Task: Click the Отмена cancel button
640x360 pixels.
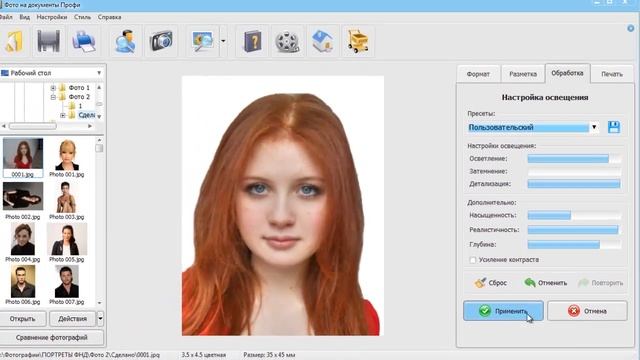Action: (587, 311)
